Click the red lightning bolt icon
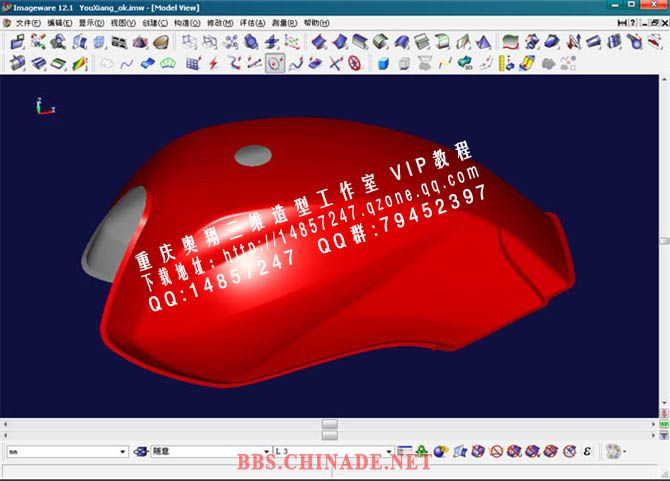Screen dimensions: 670x481 pos(214,64)
